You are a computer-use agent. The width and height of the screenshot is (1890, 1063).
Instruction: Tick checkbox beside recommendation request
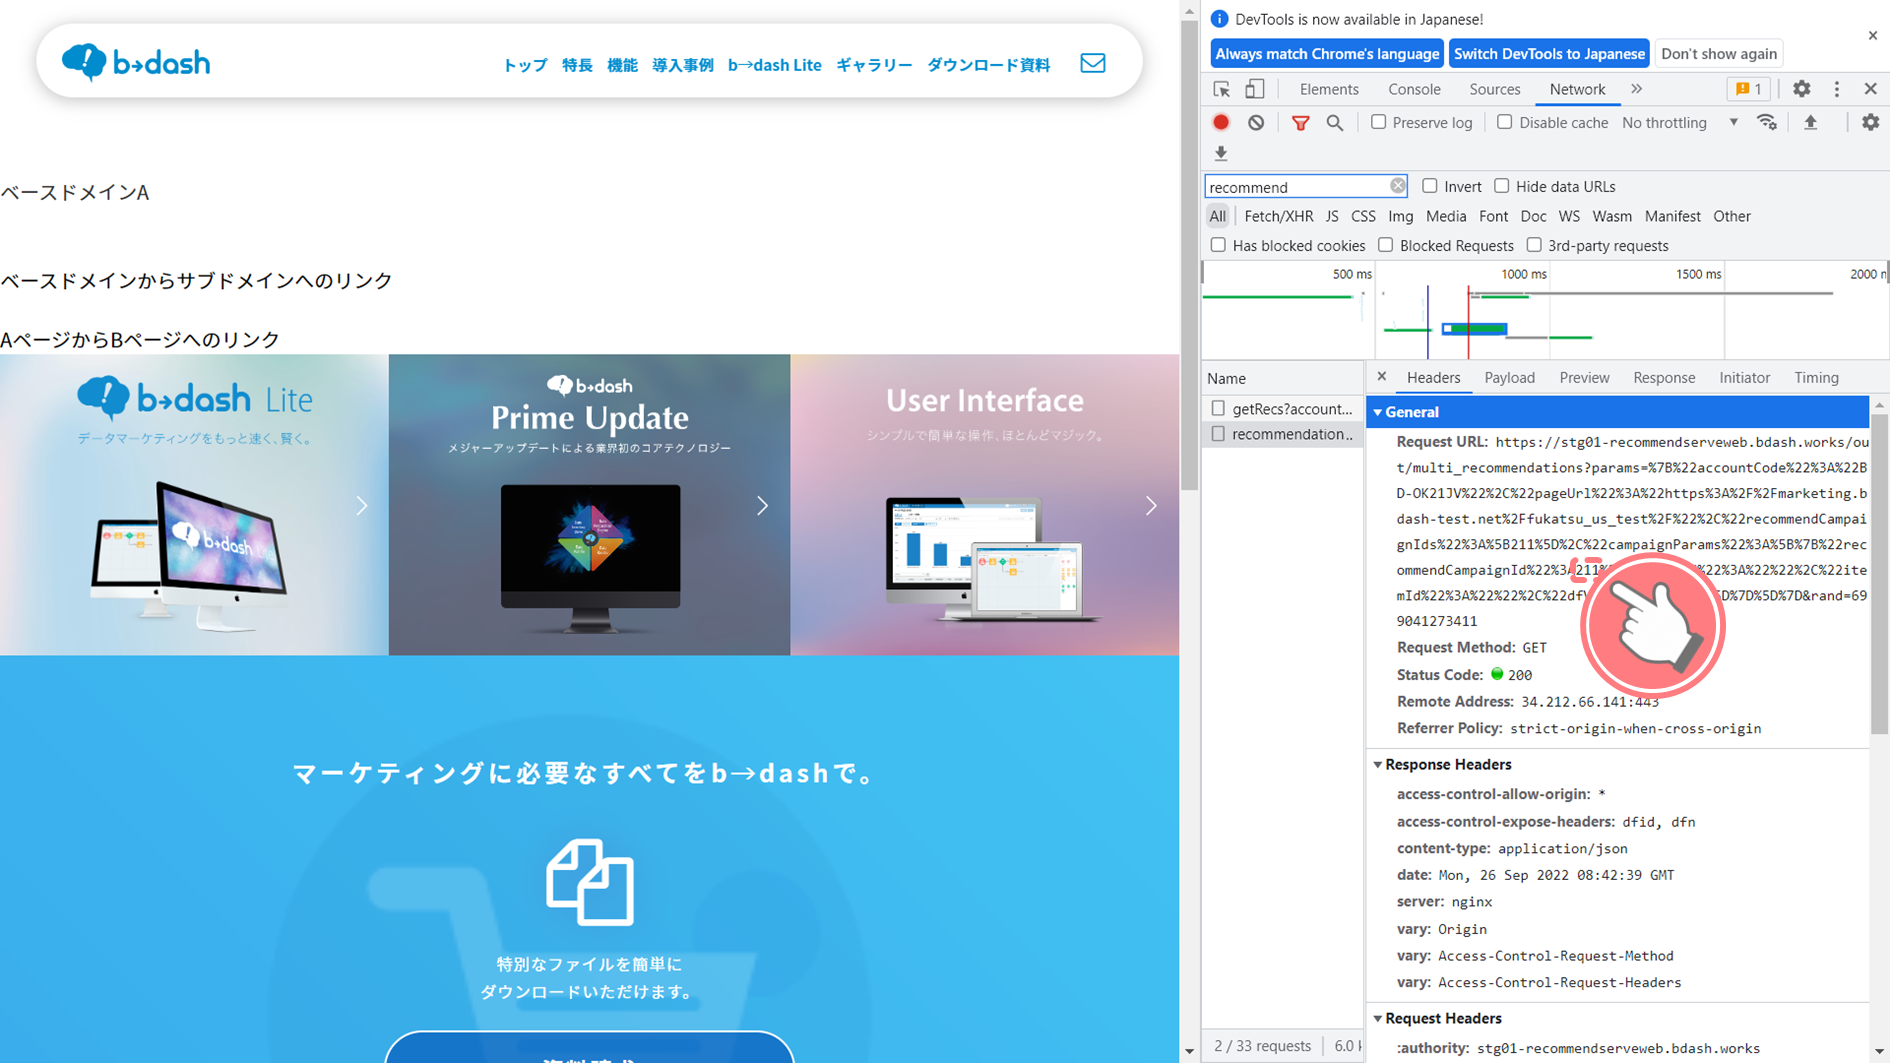tap(1218, 434)
